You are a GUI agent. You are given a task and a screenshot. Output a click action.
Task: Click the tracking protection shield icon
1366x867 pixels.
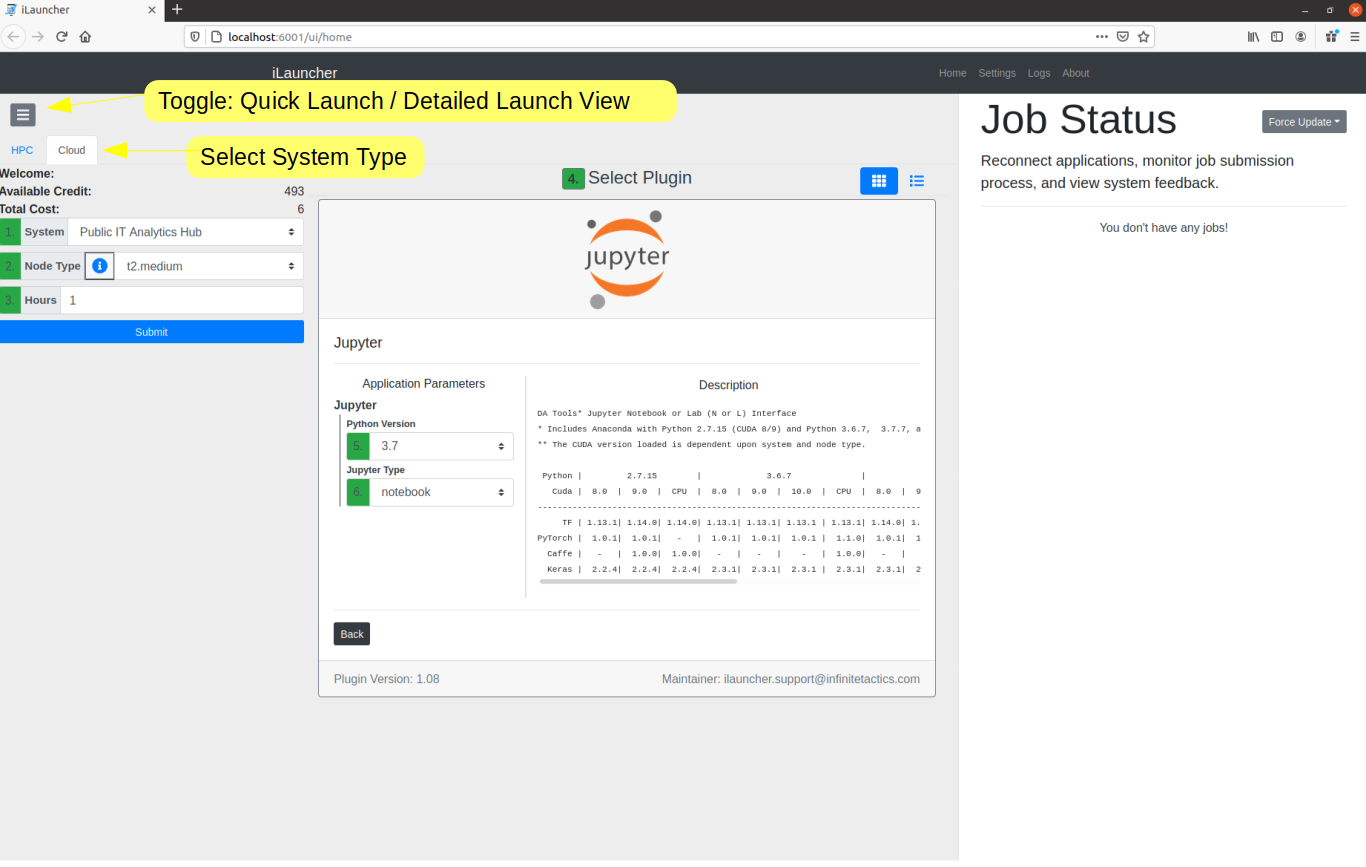coord(197,36)
